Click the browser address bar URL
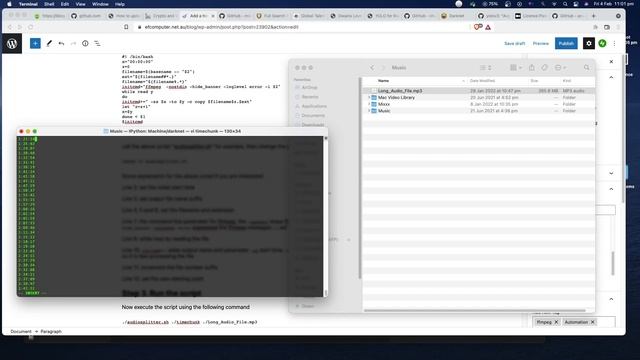 (x=222, y=27)
